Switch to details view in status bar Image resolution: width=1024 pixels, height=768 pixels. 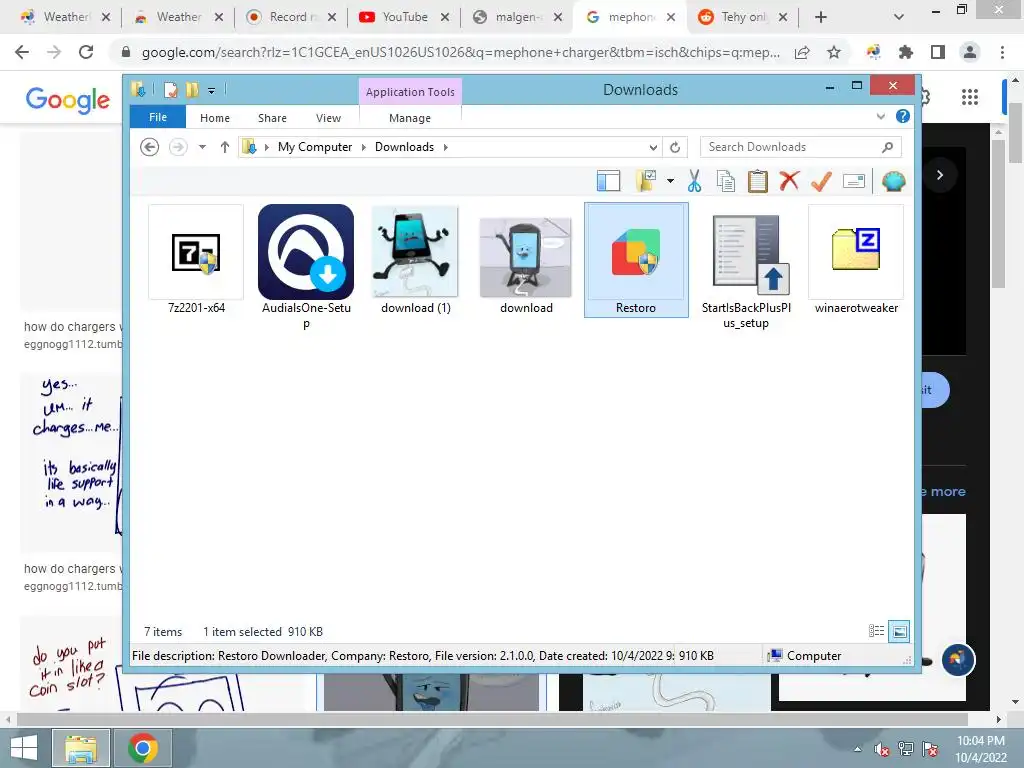876,631
